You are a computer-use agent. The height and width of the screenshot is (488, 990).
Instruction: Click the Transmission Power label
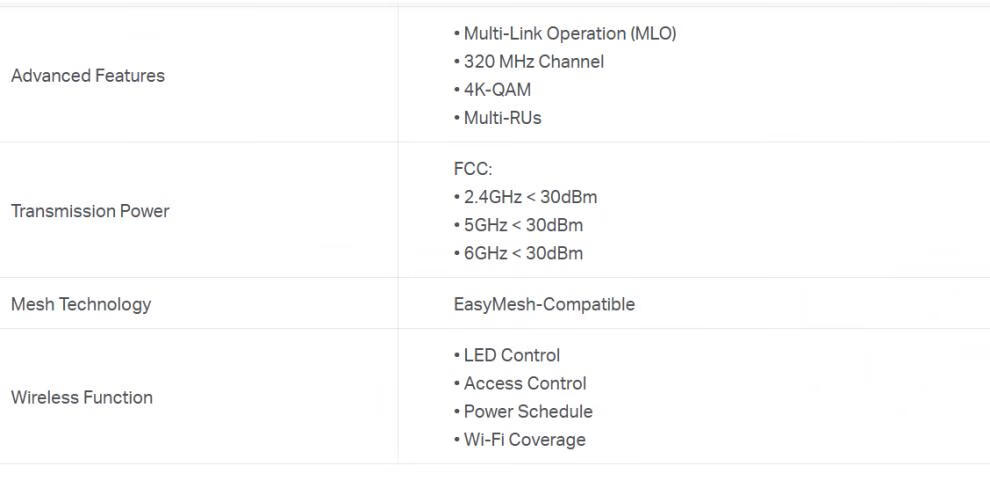click(90, 211)
